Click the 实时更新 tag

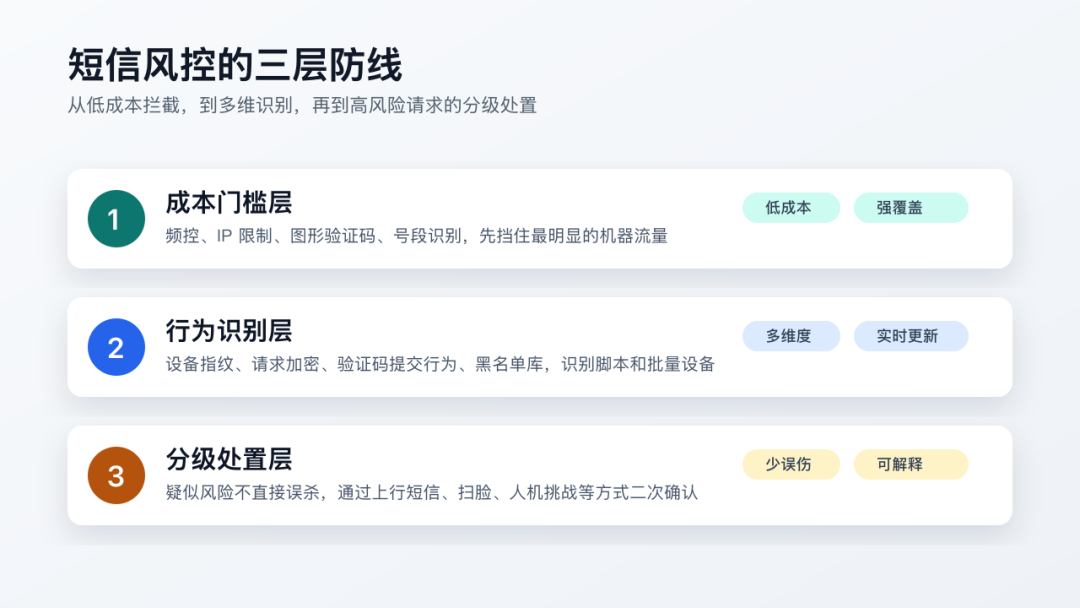point(911,336)
